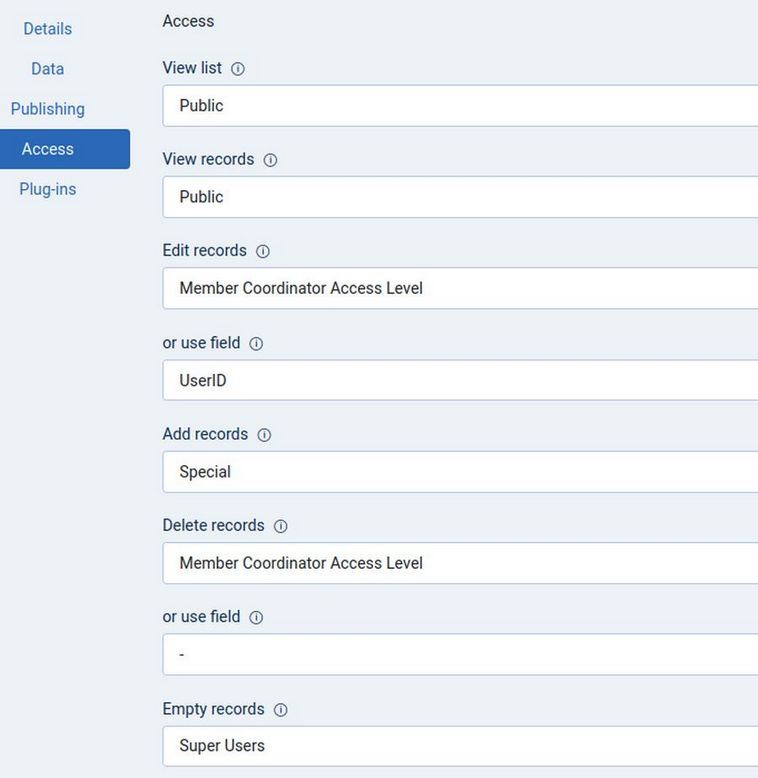
Task: Click the info icon beside View records
Action: (x=270, y=160)
